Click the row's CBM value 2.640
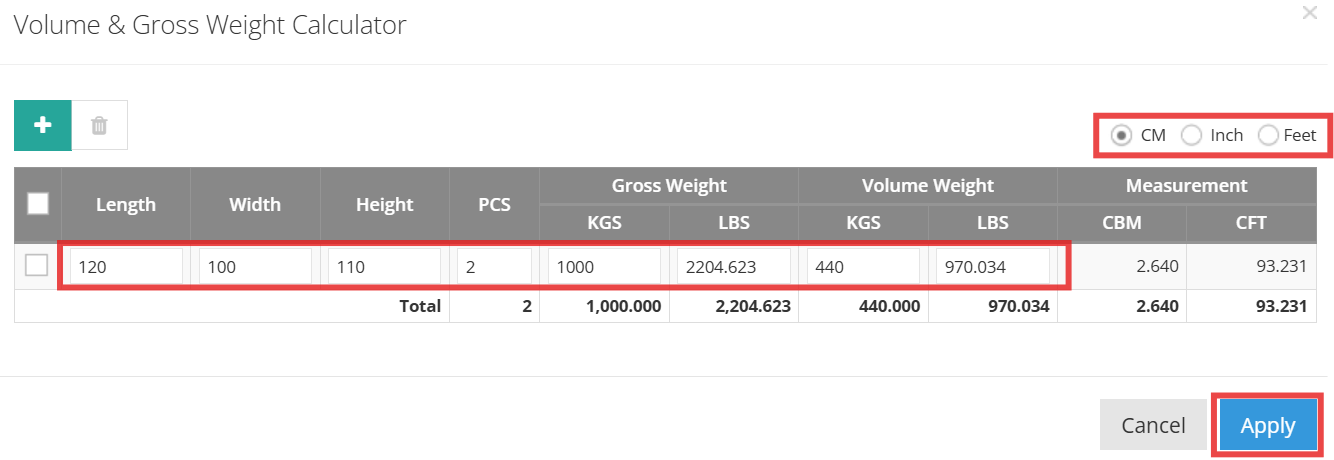Viewport: 1334px width, 460px height. pyautogui.click(x=1159, y=267)
